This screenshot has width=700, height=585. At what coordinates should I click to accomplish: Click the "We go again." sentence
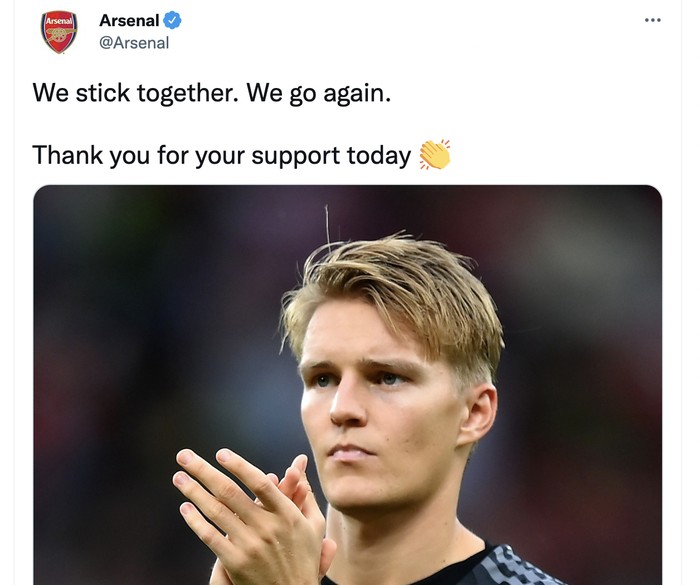click(319, 93)
